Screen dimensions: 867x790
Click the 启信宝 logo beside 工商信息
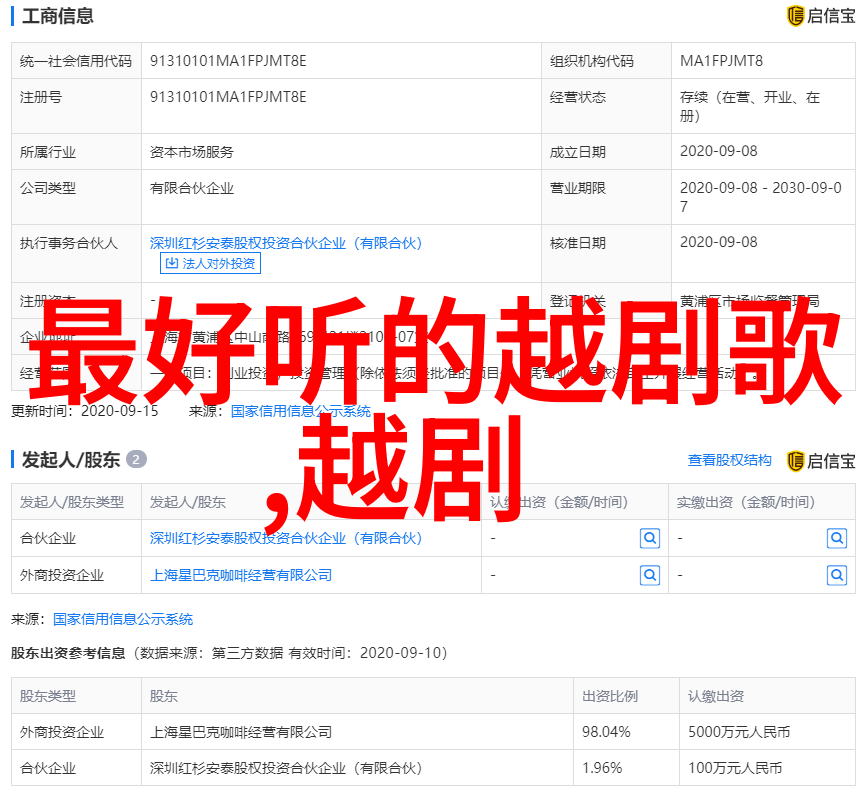[821, 15]
